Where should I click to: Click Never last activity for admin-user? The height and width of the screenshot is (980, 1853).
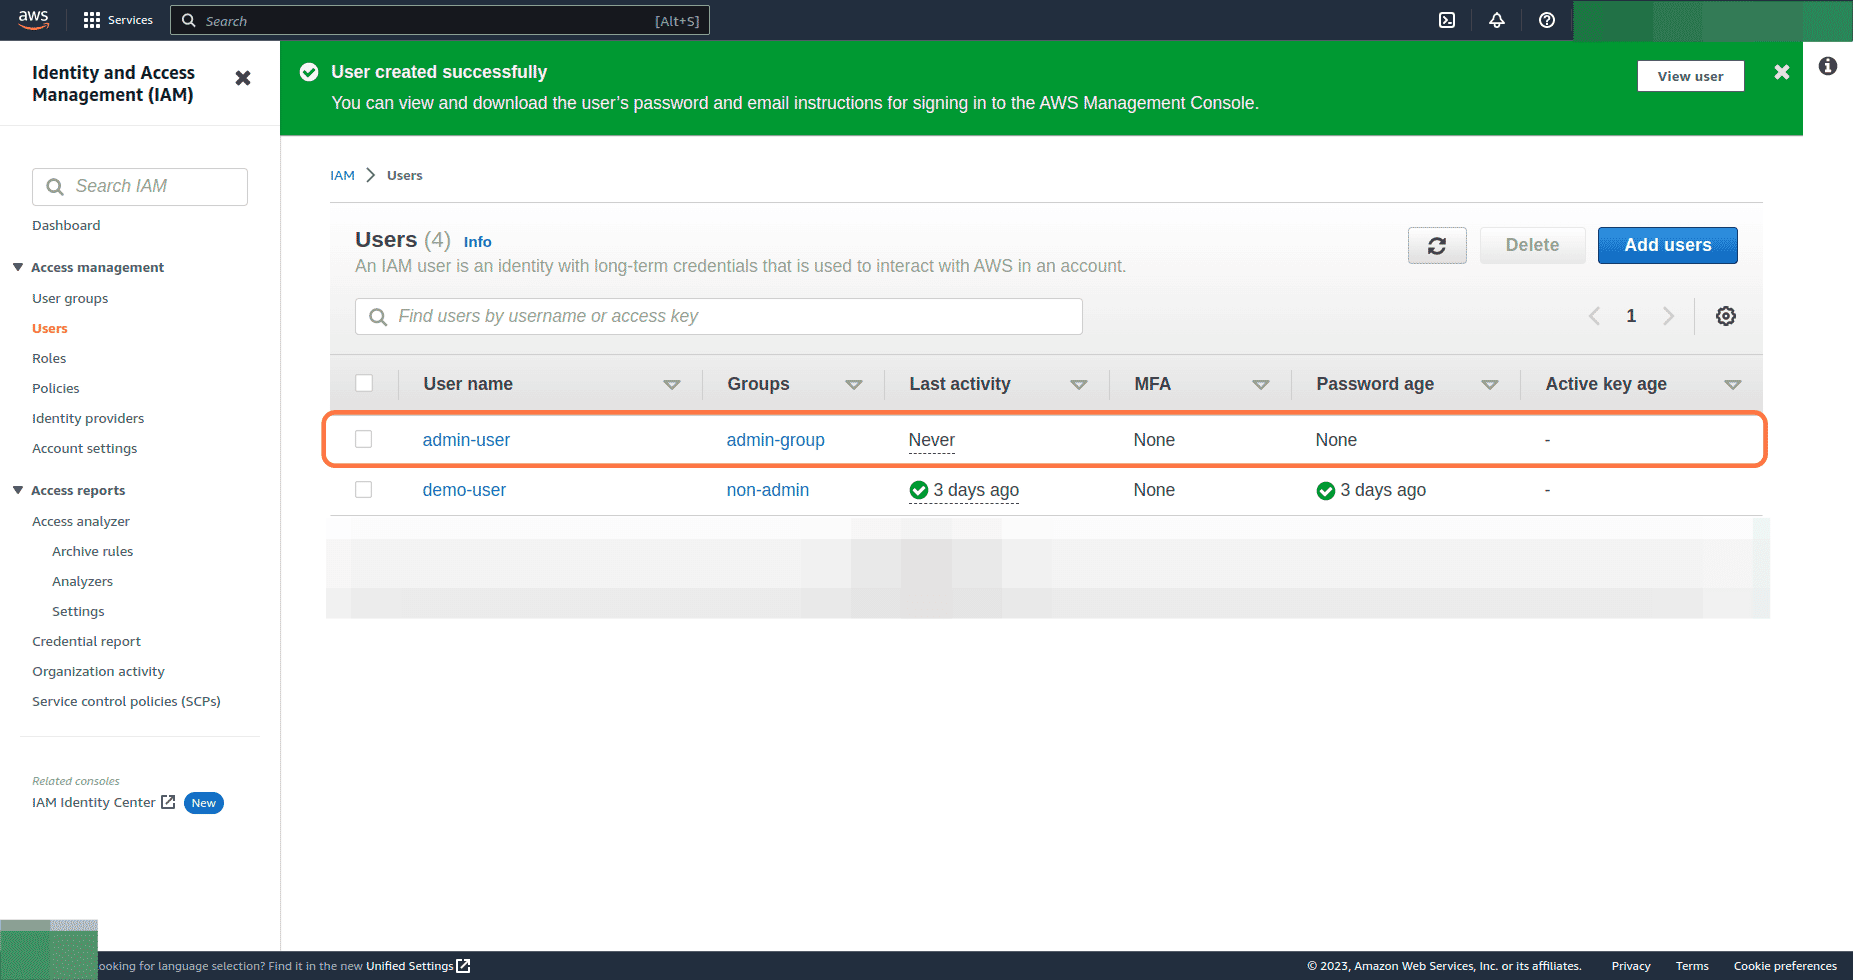click(x=932, y=440)
